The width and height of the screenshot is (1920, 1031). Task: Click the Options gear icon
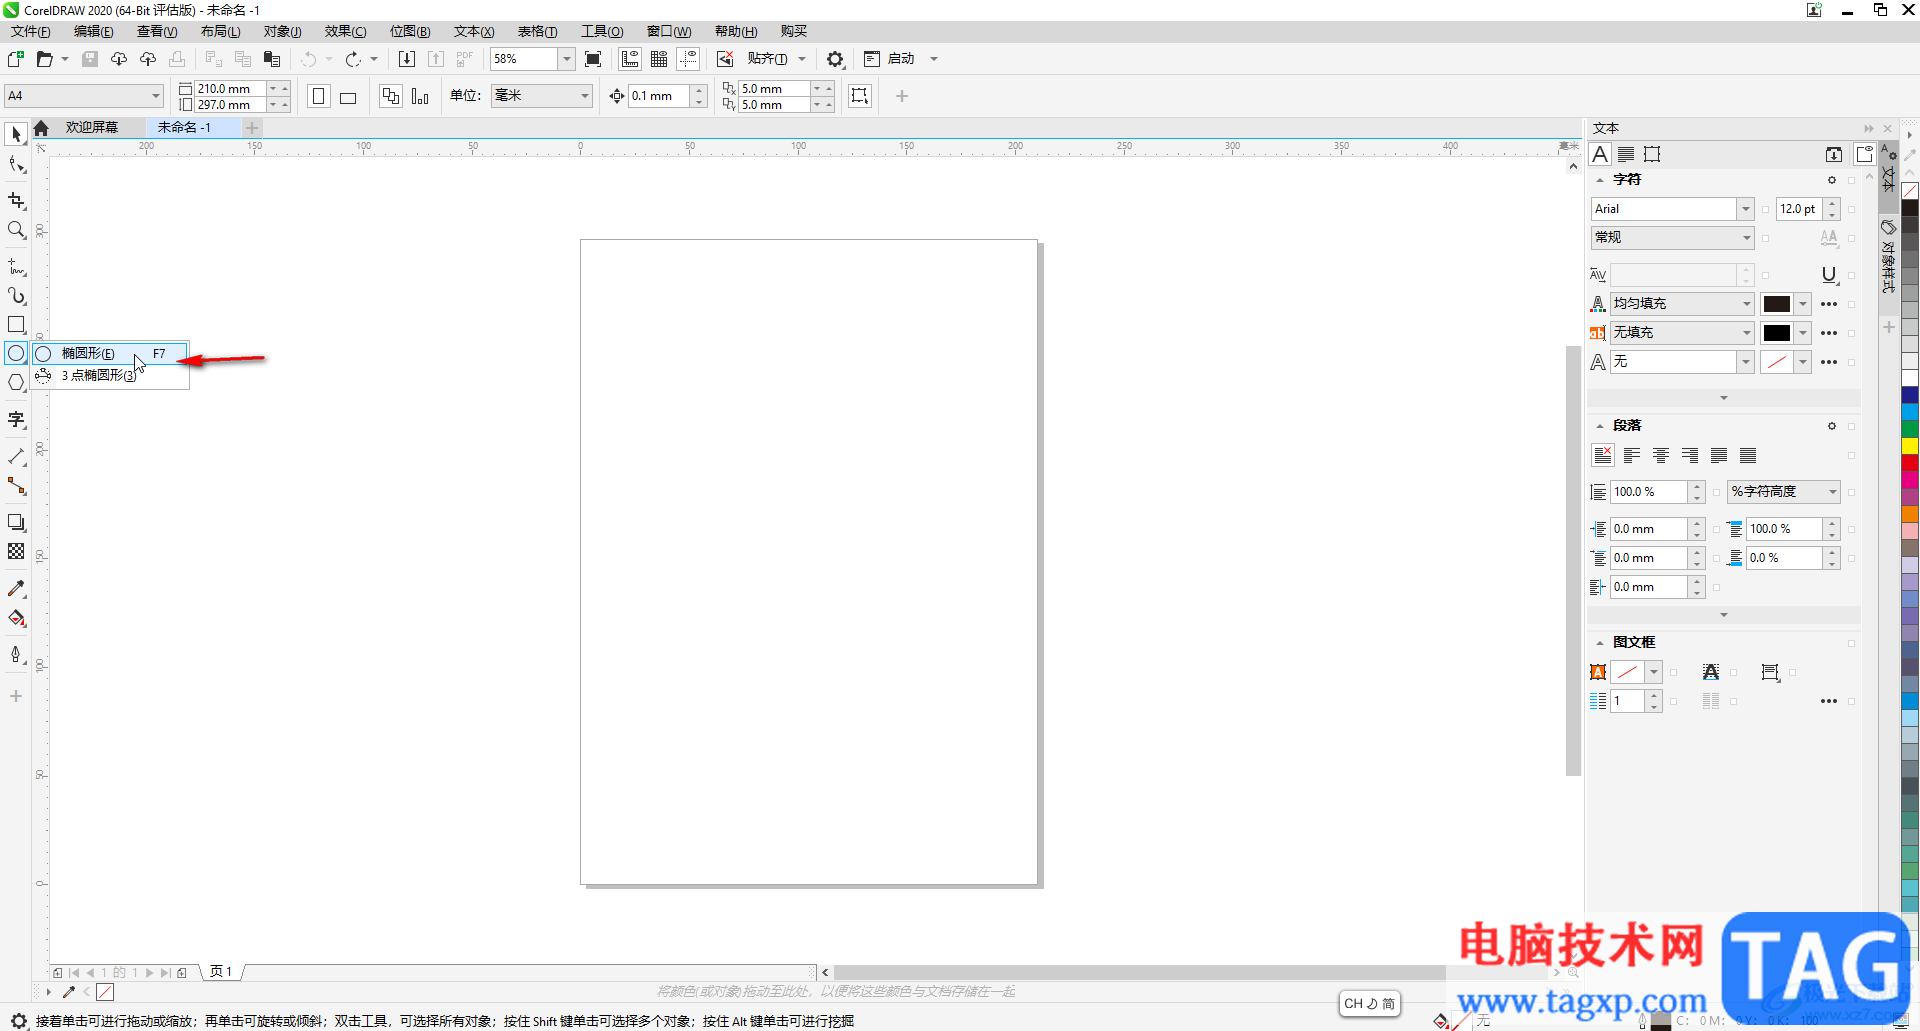click(835, 59)
